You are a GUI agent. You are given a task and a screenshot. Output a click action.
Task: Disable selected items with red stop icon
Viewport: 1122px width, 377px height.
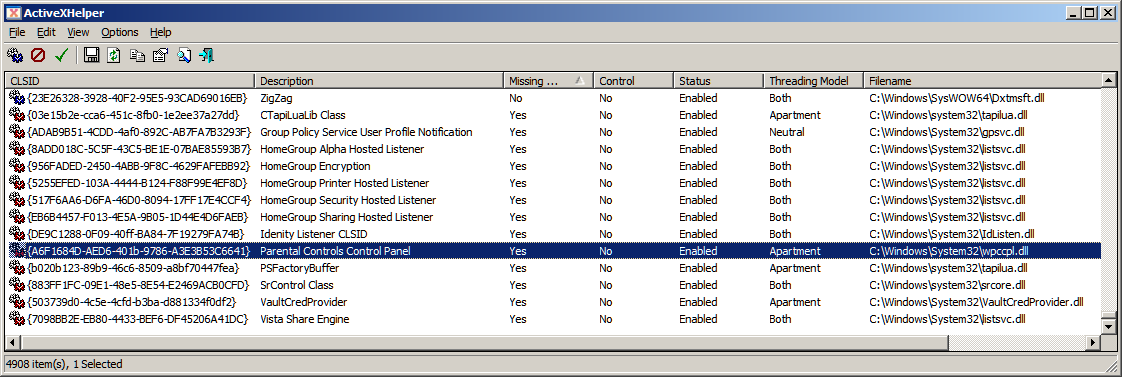point(38,55)
